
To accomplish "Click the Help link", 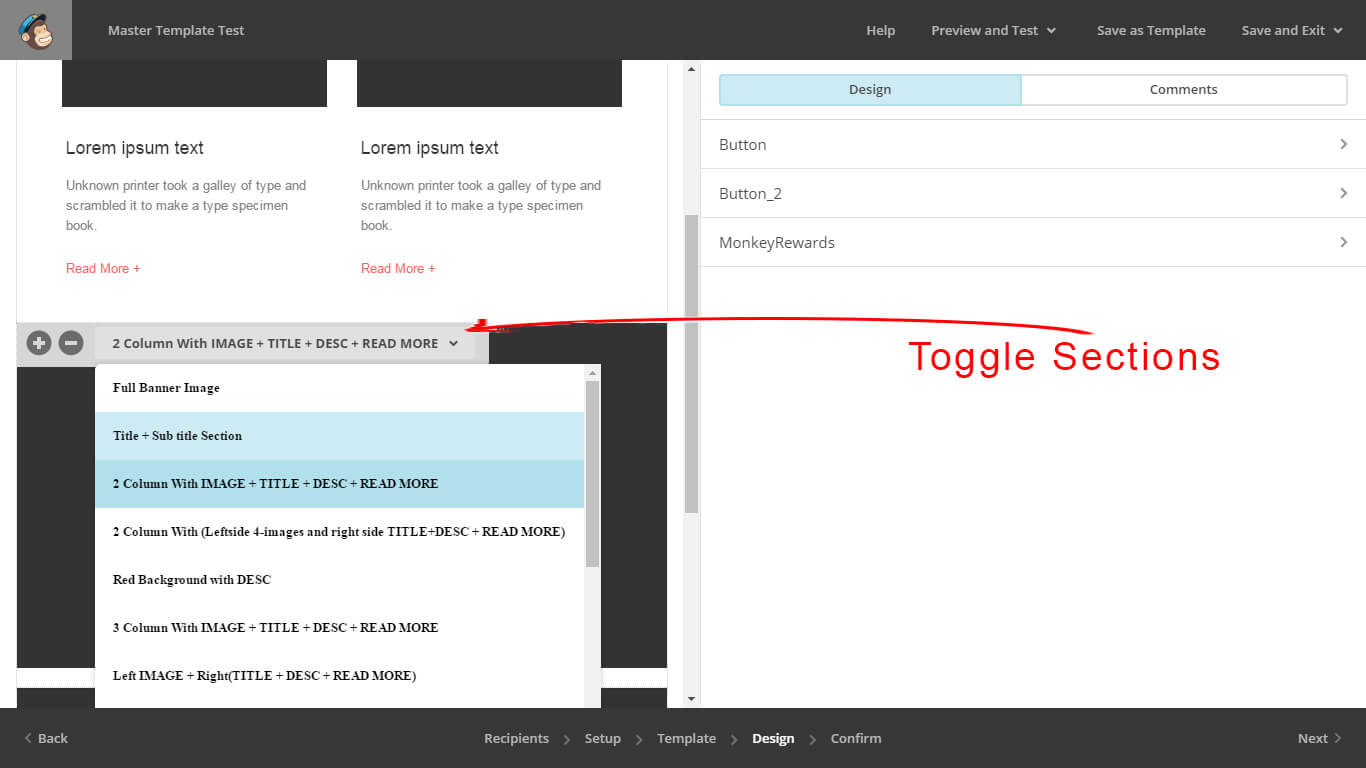I will pyautogui.click(x=880, y=30).
